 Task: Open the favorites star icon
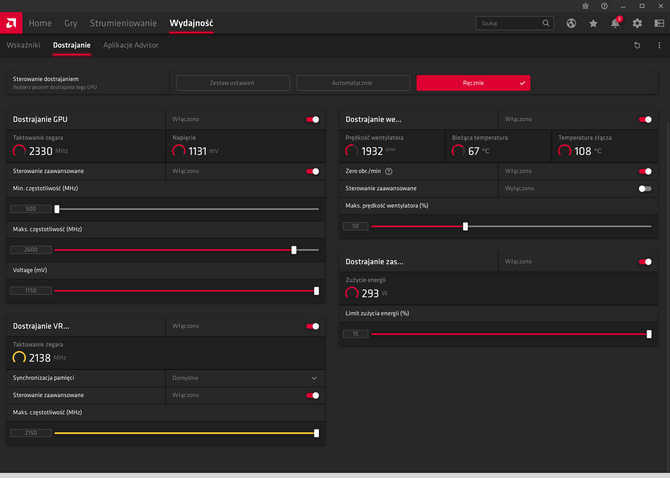click(x=593, y=23)
